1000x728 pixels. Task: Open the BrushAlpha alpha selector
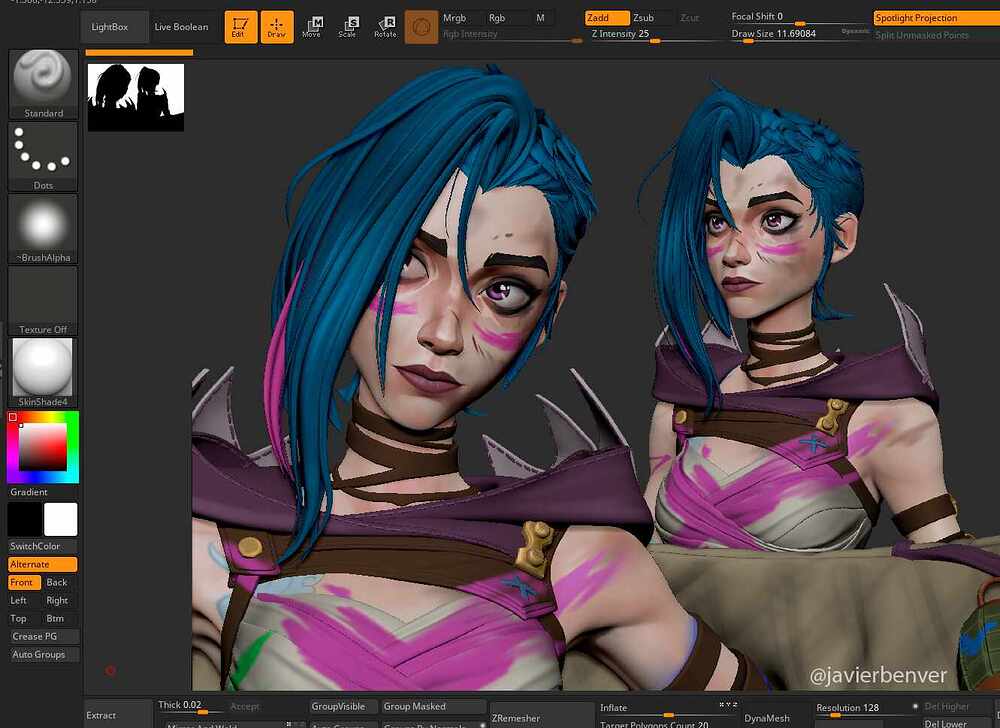click(42, 224)
